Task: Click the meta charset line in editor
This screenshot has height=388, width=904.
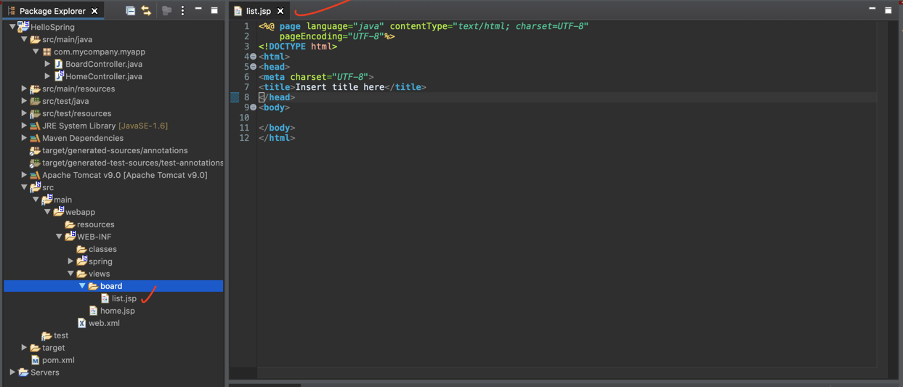Action: click(x=317, y=77)
